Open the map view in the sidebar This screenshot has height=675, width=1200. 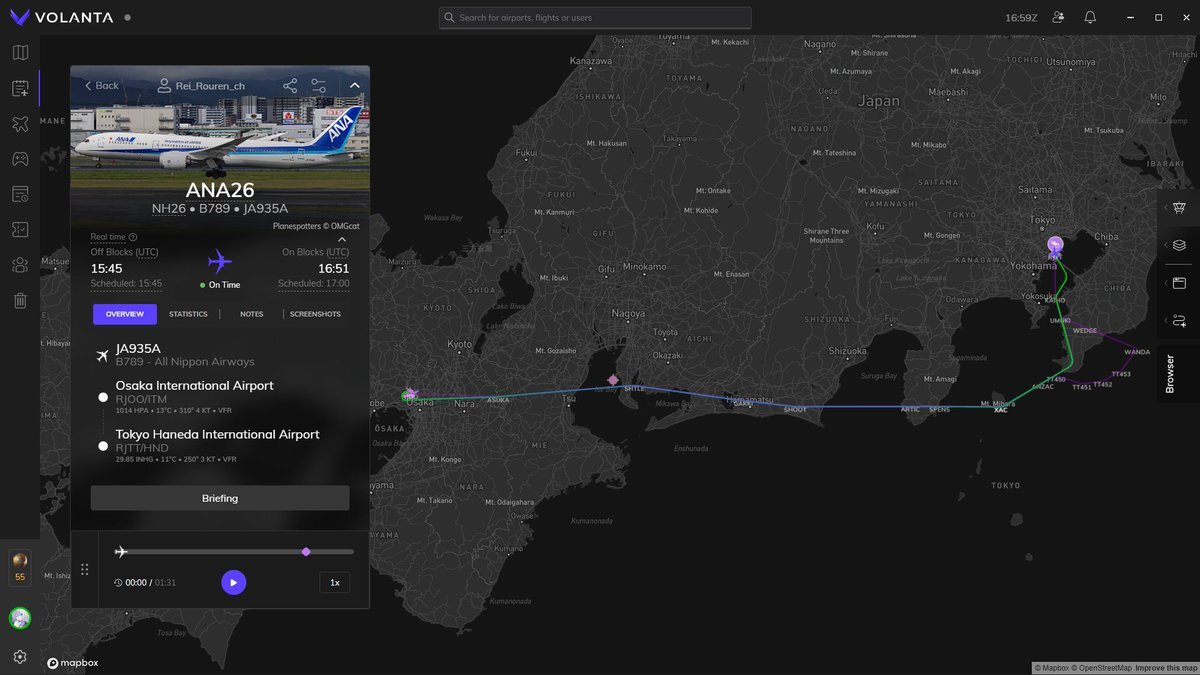point(20,53)
